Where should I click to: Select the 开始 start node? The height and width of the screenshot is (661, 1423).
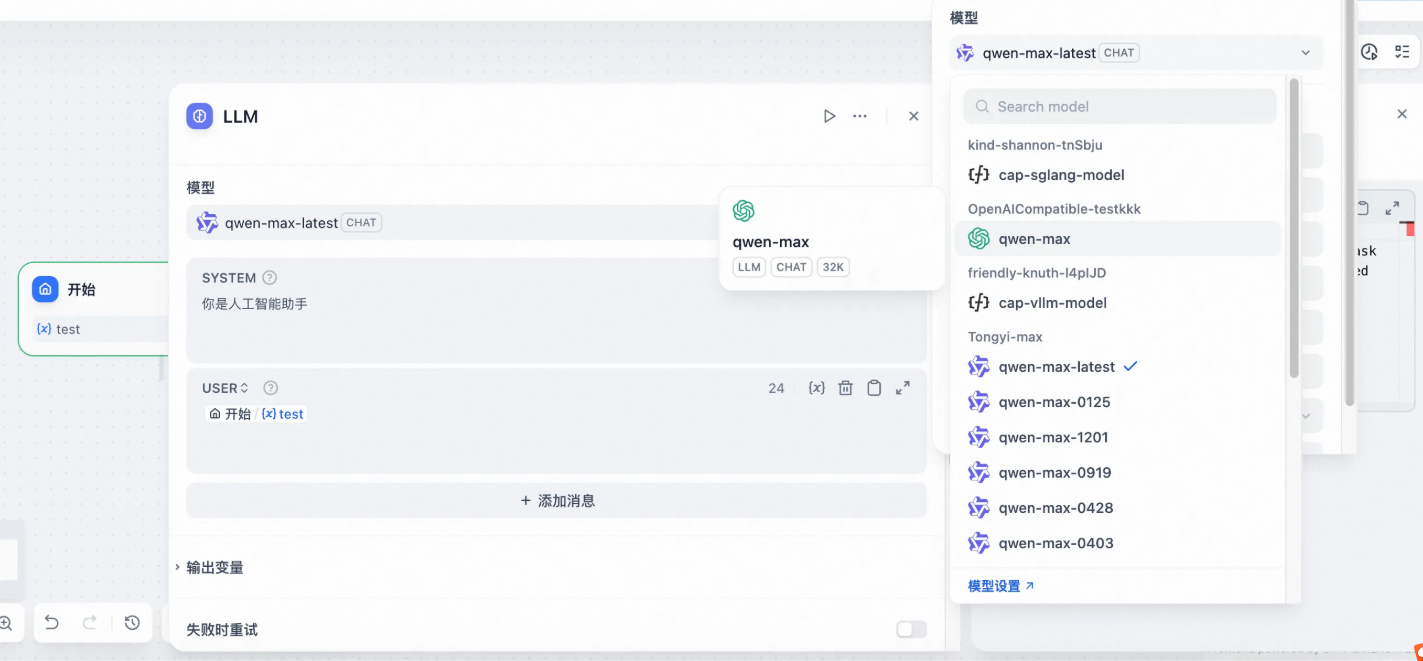[x=95, y=308]
